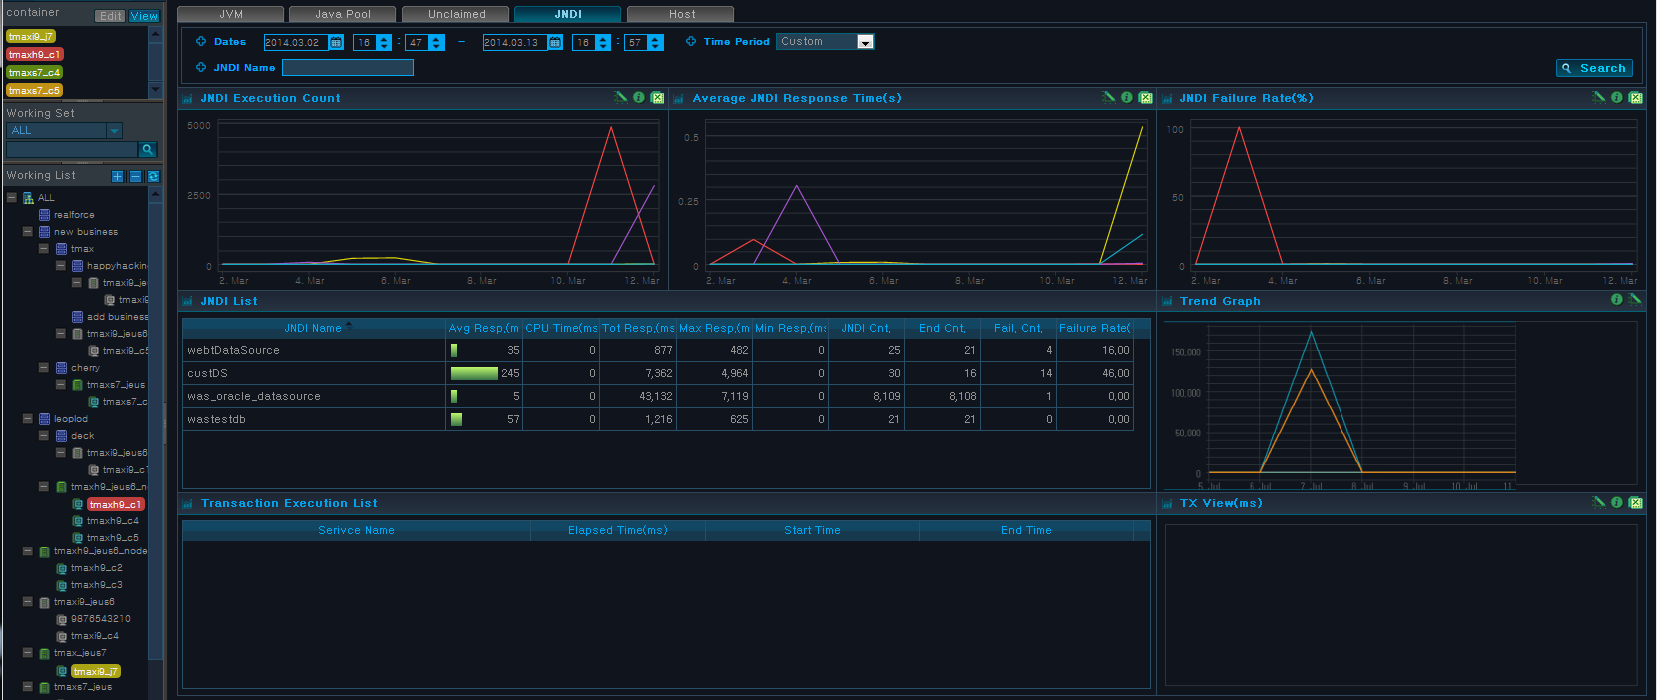Switch to the Host tab
This screenshot has width=1657, height=700.
681,14
